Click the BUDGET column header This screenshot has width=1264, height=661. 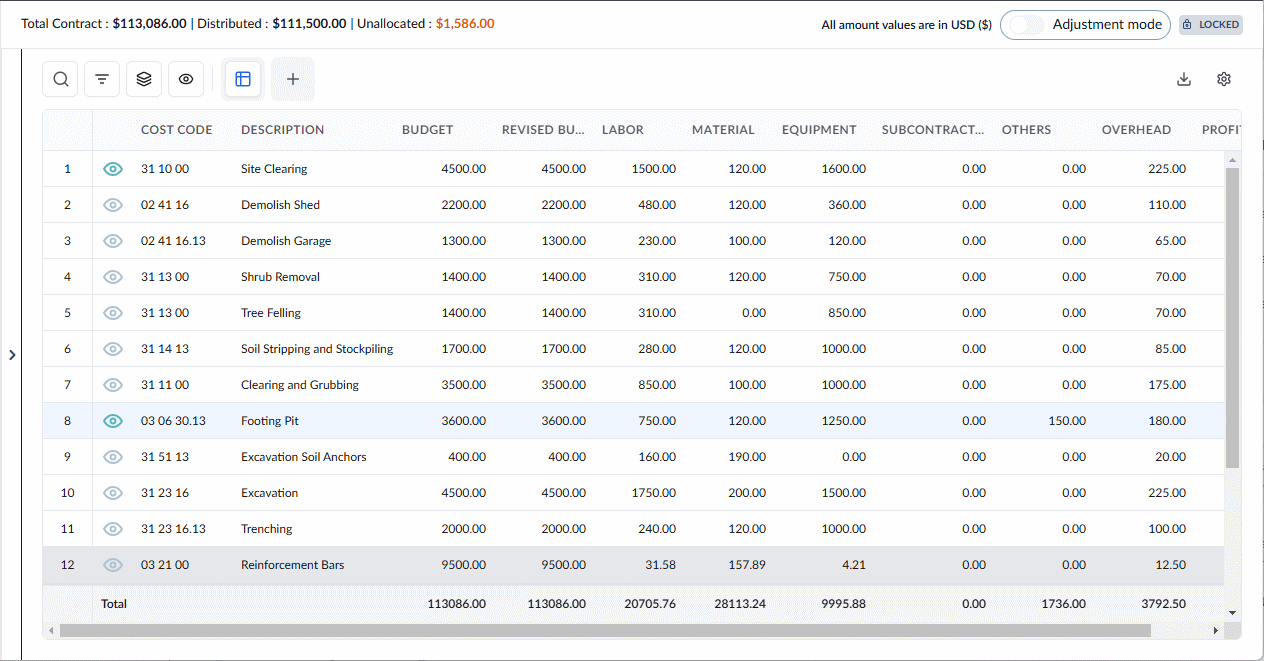428,130
